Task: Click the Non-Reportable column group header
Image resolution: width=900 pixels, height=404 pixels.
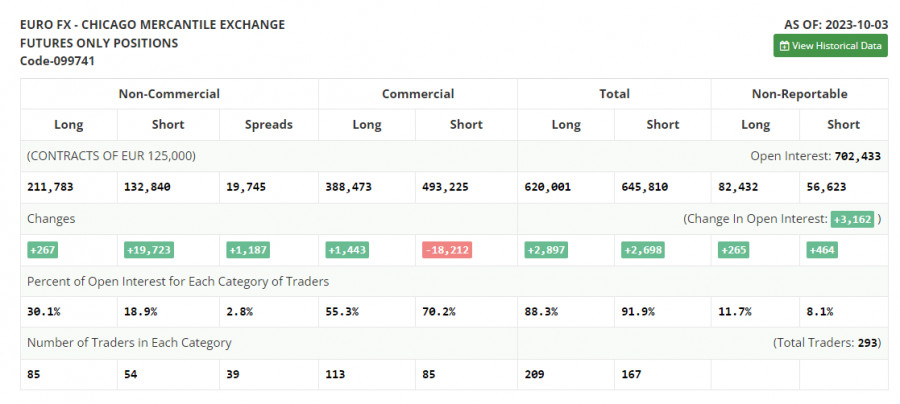Action: (x=799, y=94)
